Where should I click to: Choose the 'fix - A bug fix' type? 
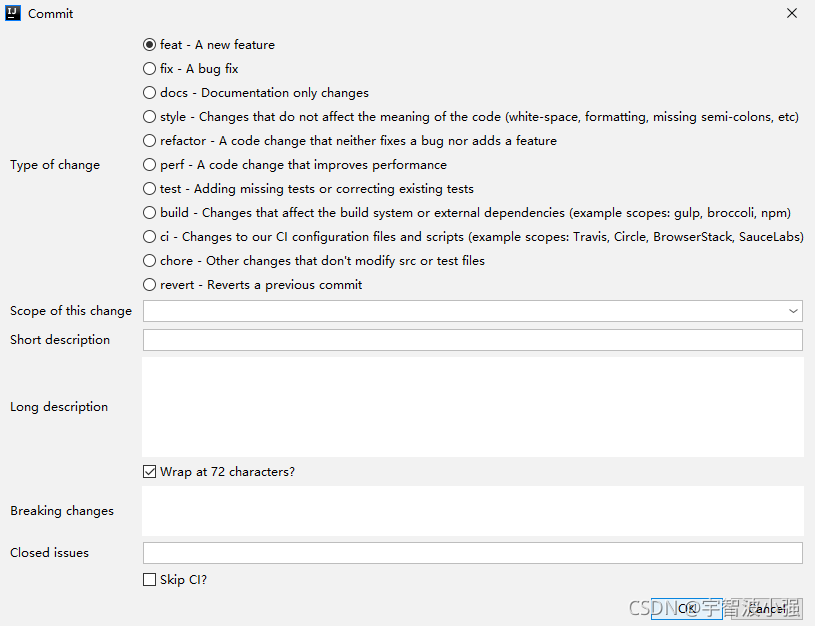point(150,69)
